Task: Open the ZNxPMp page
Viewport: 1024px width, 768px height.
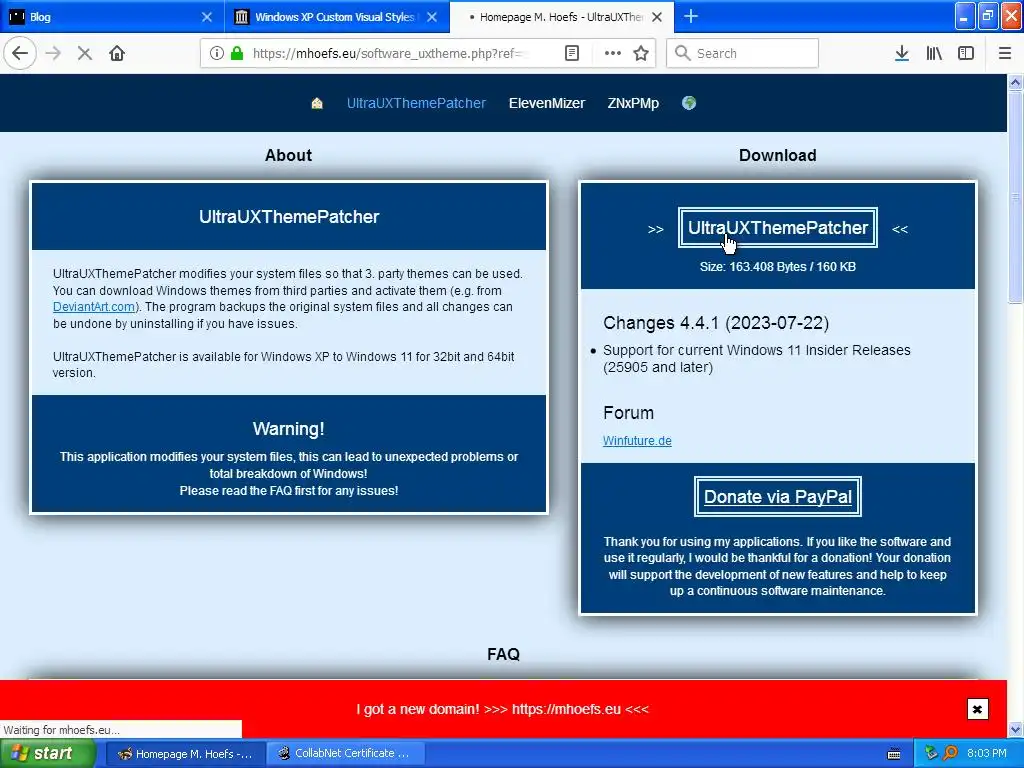Action: coord(633,103)
